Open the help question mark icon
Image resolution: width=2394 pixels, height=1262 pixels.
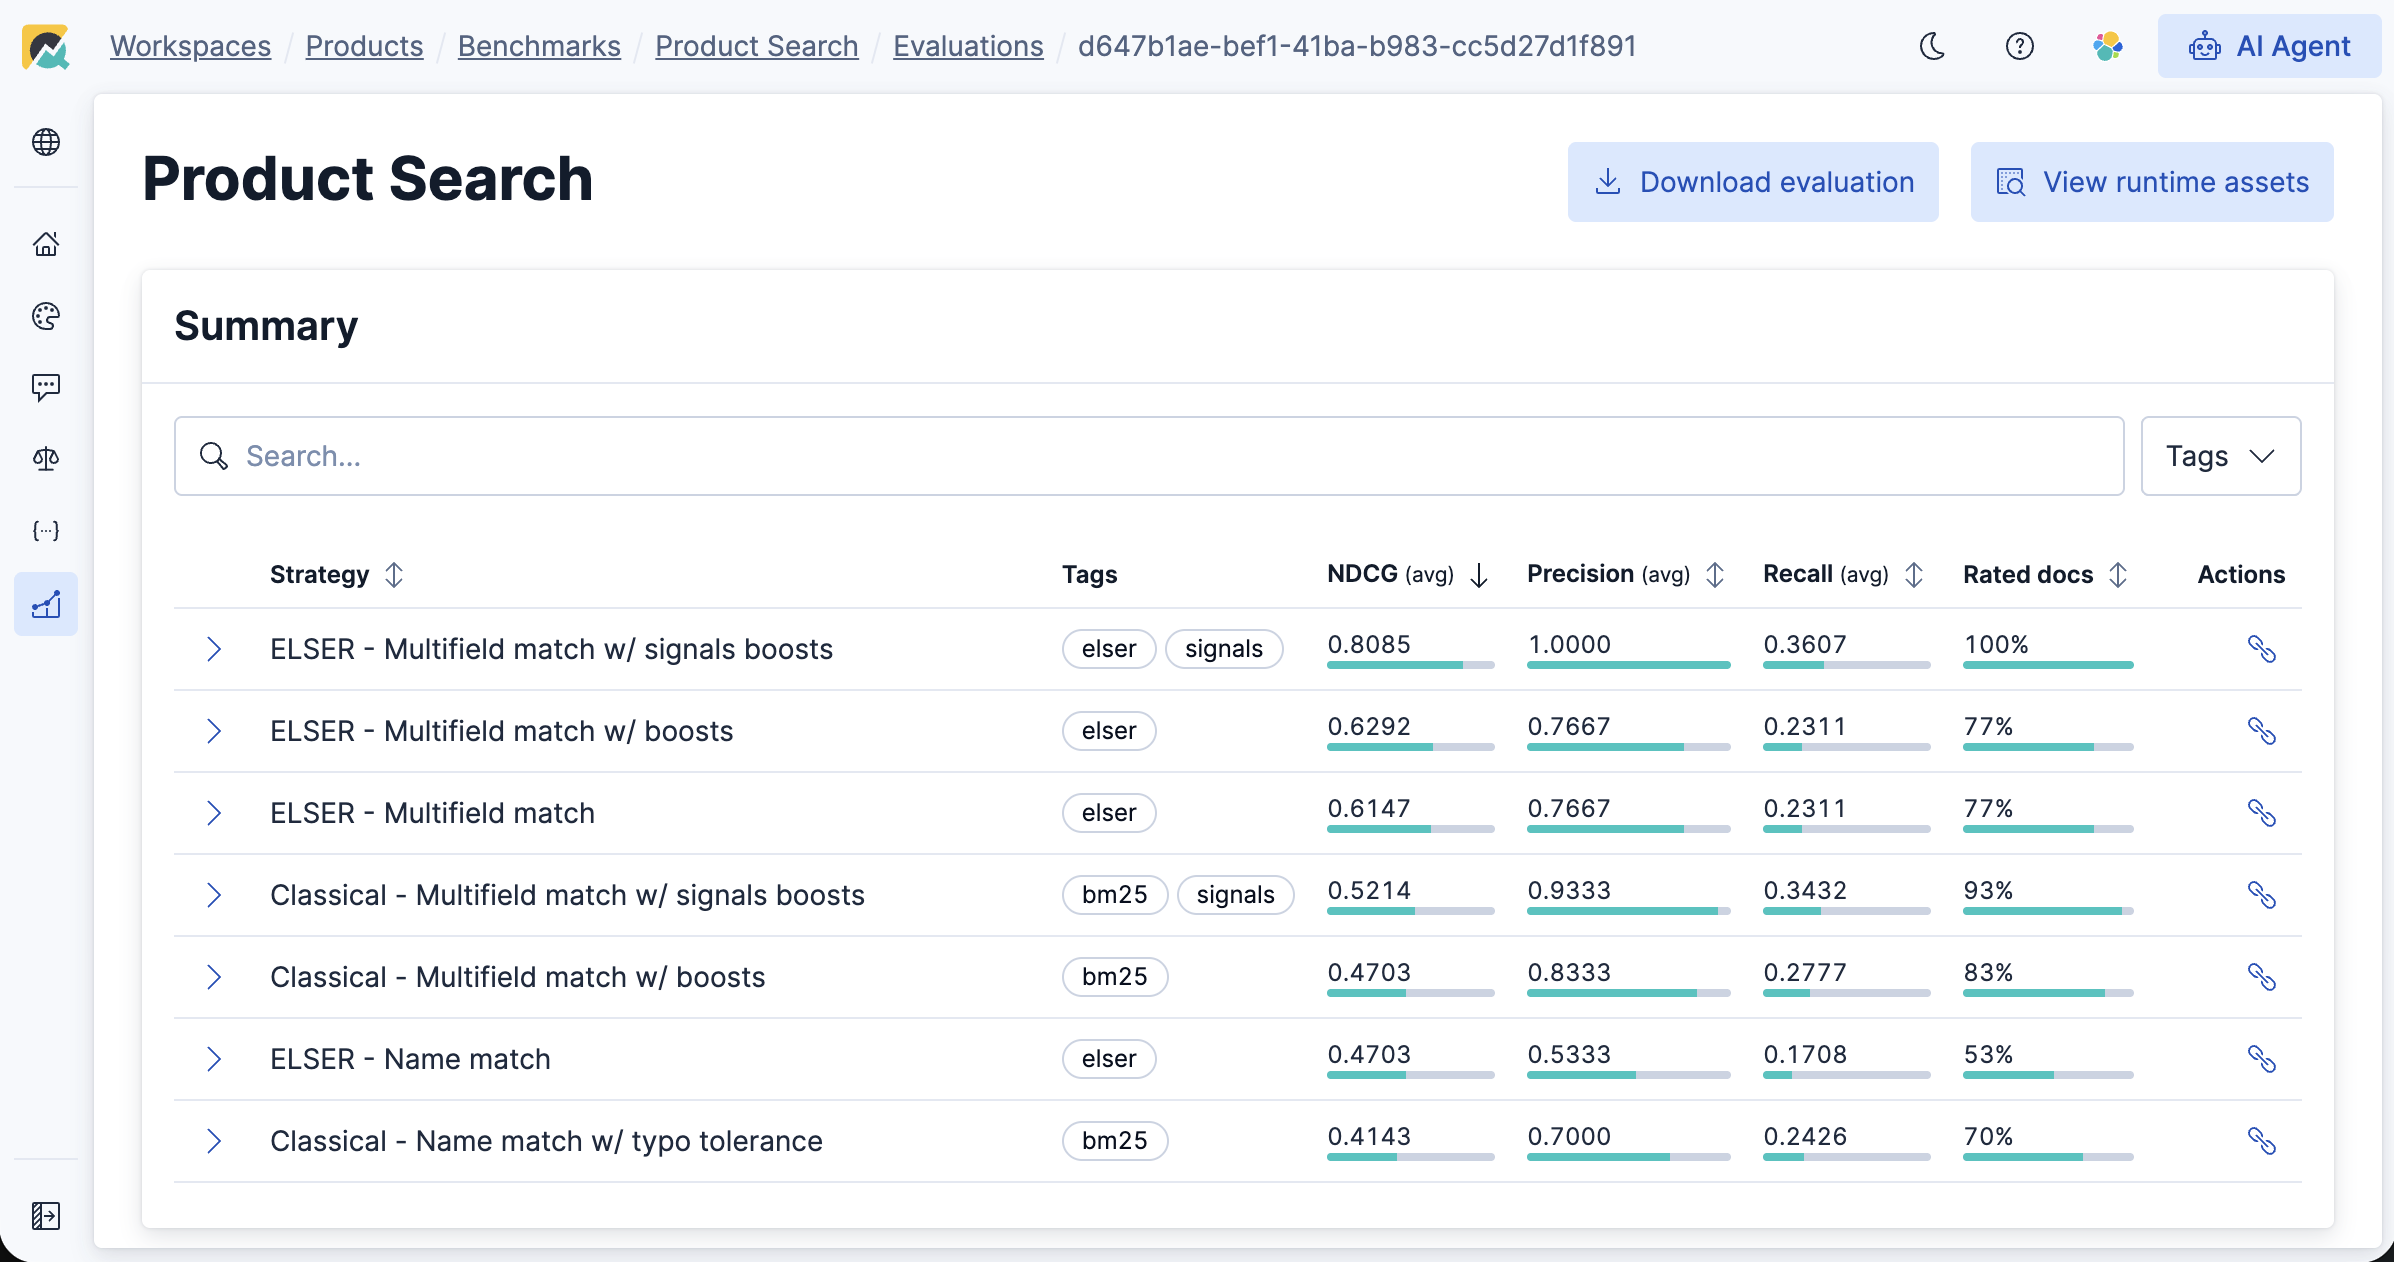[2019, 46]
